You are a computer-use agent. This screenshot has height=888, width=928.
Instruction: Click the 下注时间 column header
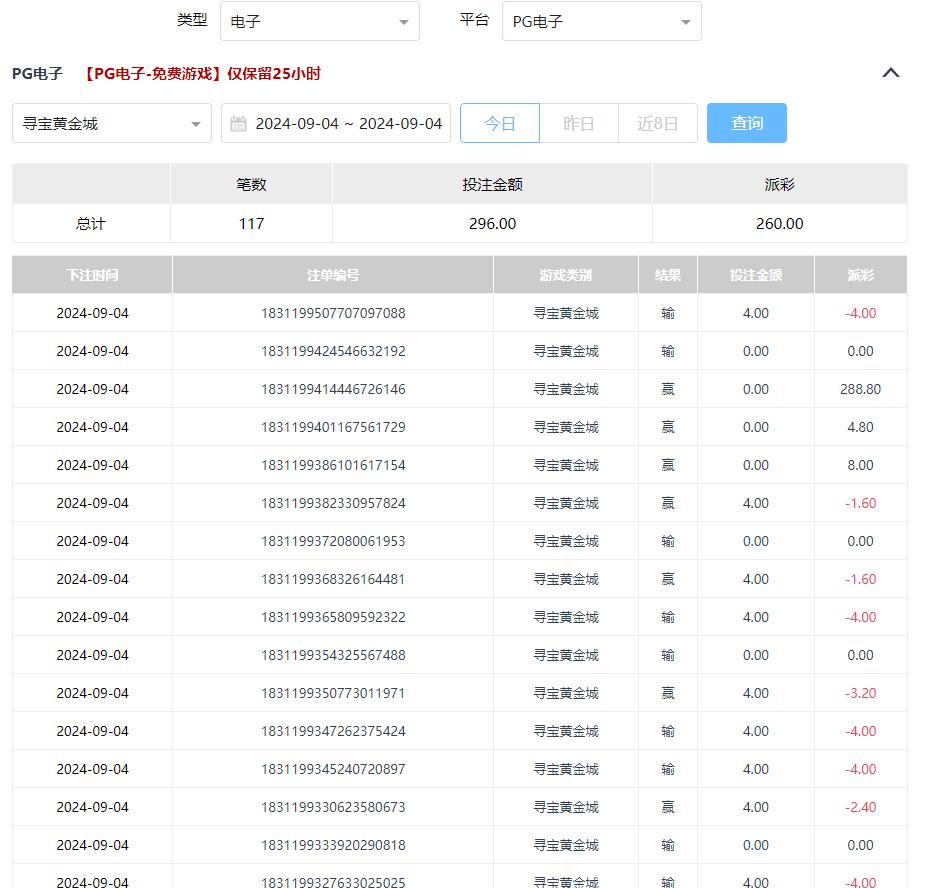click(92, 275)
